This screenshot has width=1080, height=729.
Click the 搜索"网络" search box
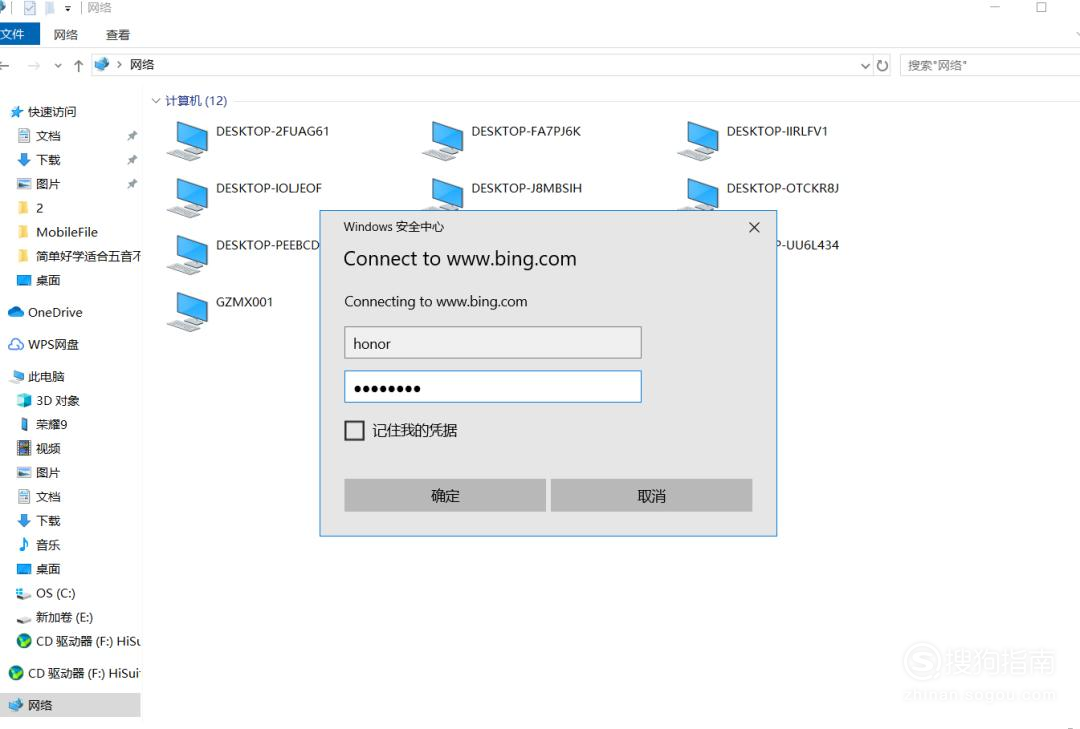click(x=990, y=65)
